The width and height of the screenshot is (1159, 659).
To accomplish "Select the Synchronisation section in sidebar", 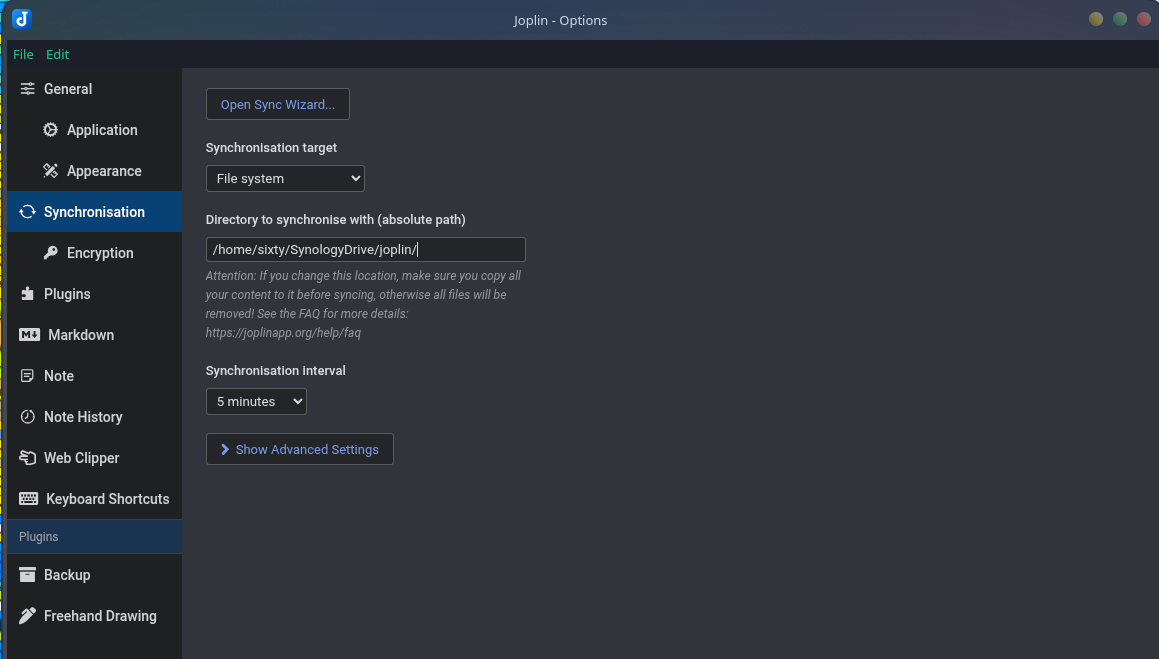I will pyautogui.click(x=94, y=212).
